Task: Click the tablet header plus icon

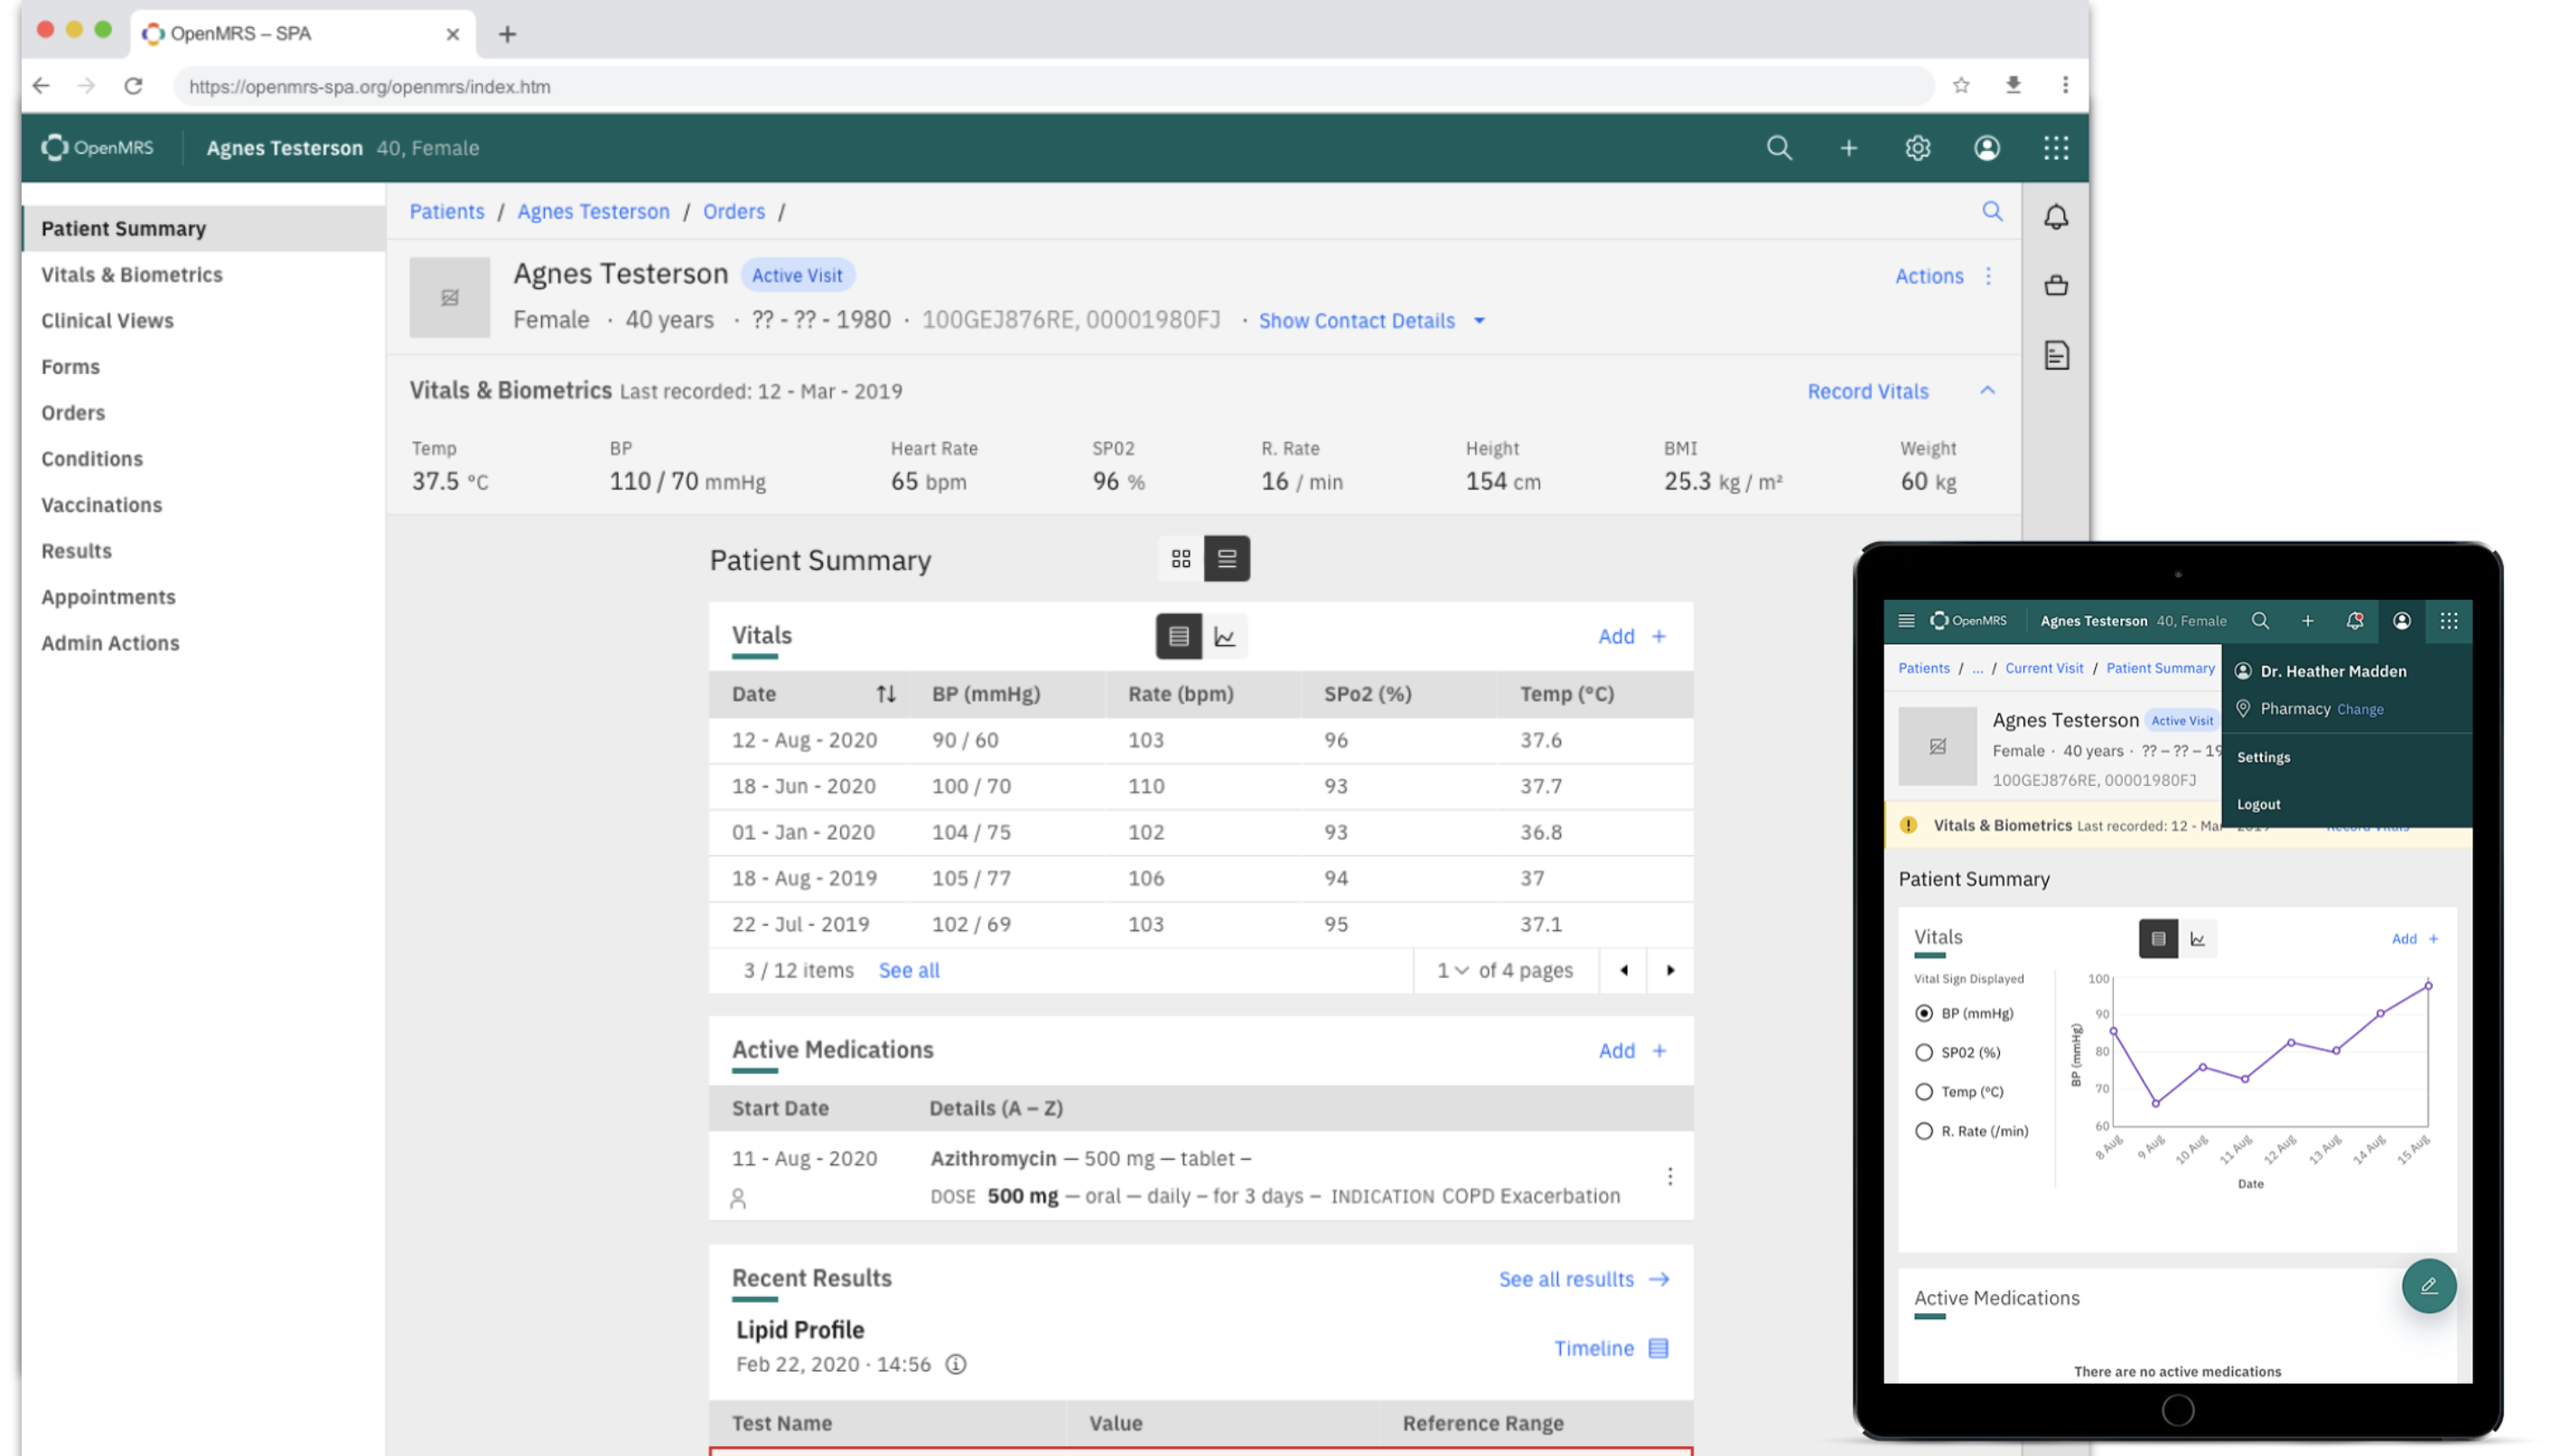Action: click(2307, 621)
